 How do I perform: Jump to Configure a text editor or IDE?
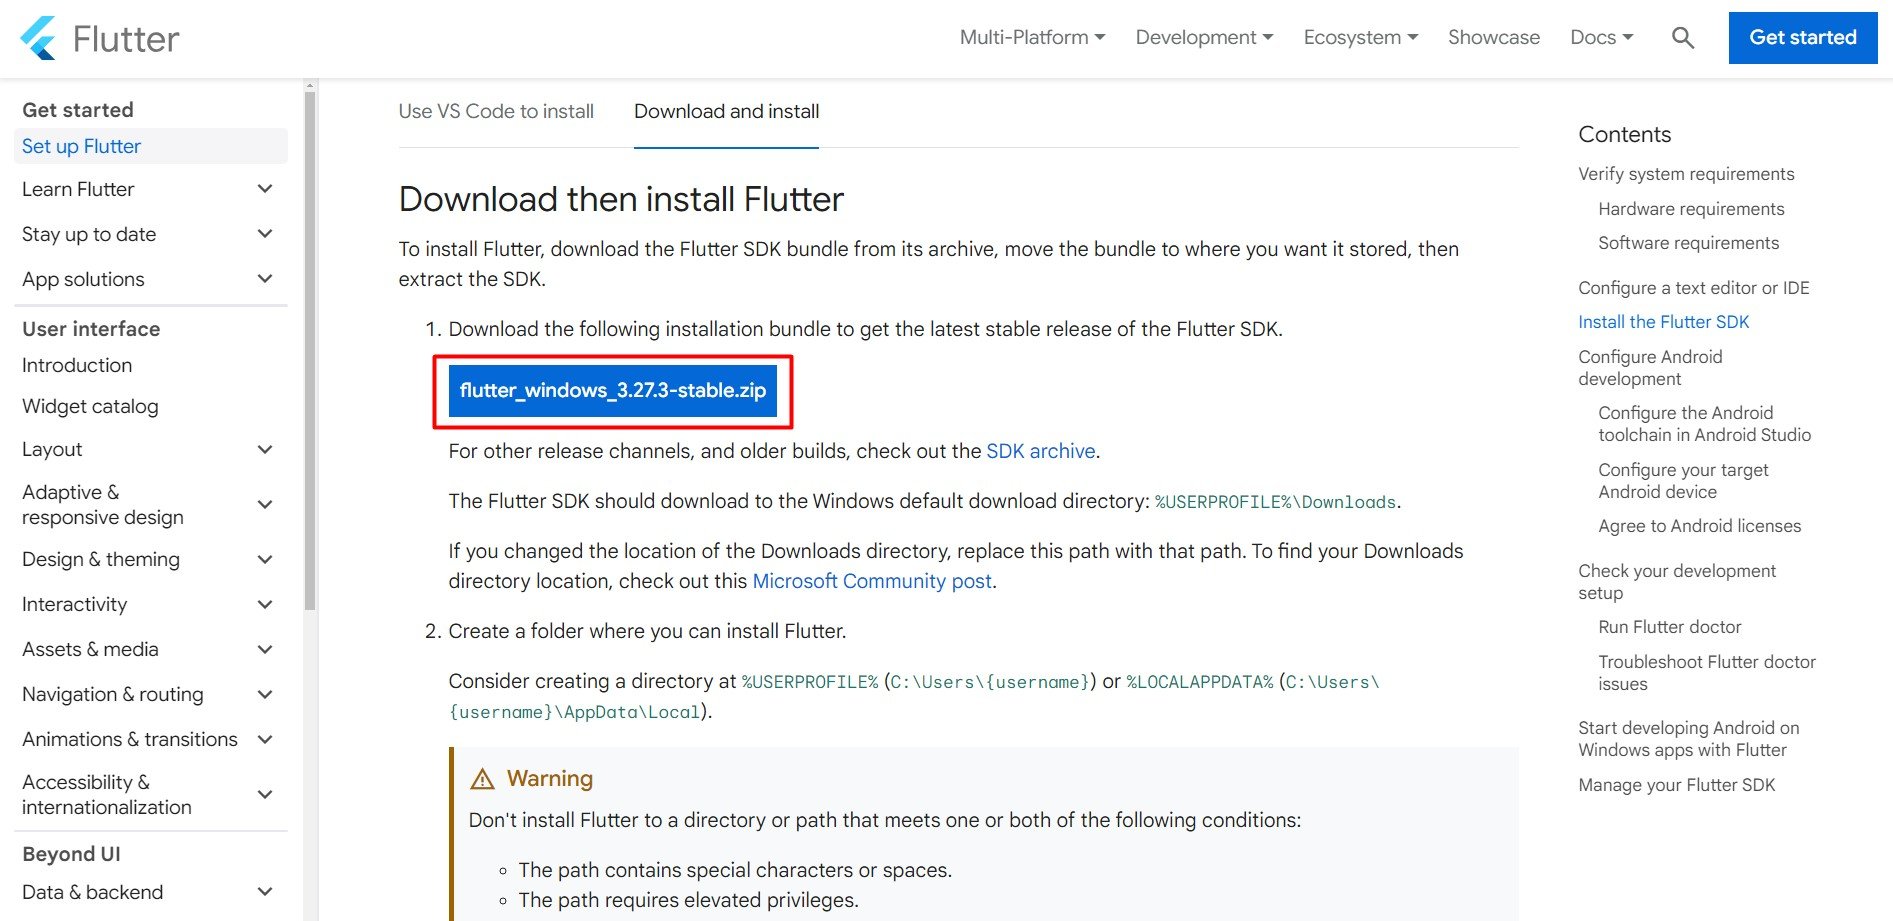click(x=1694, y=288)
